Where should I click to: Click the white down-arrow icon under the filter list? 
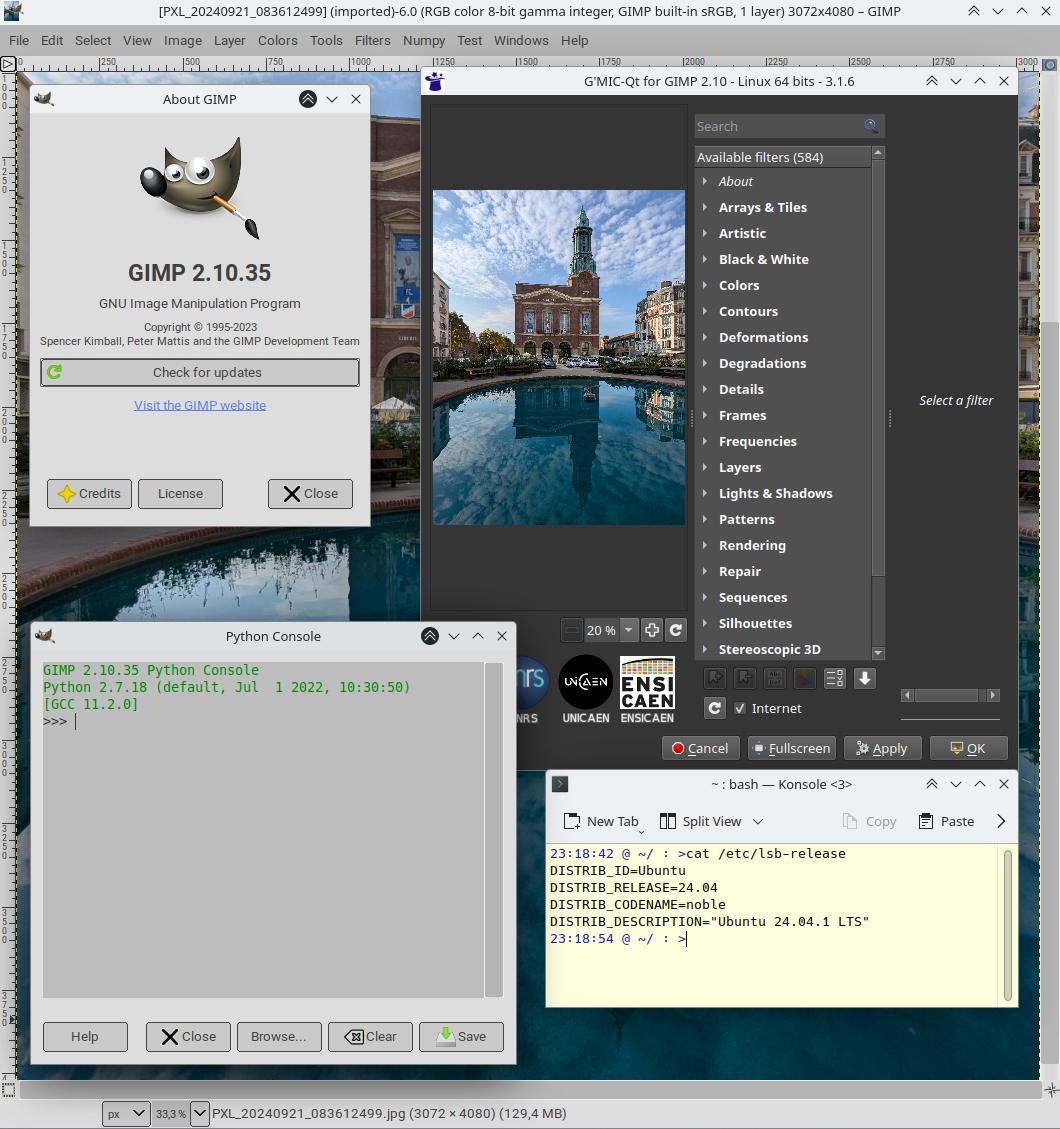coord(865,679)
